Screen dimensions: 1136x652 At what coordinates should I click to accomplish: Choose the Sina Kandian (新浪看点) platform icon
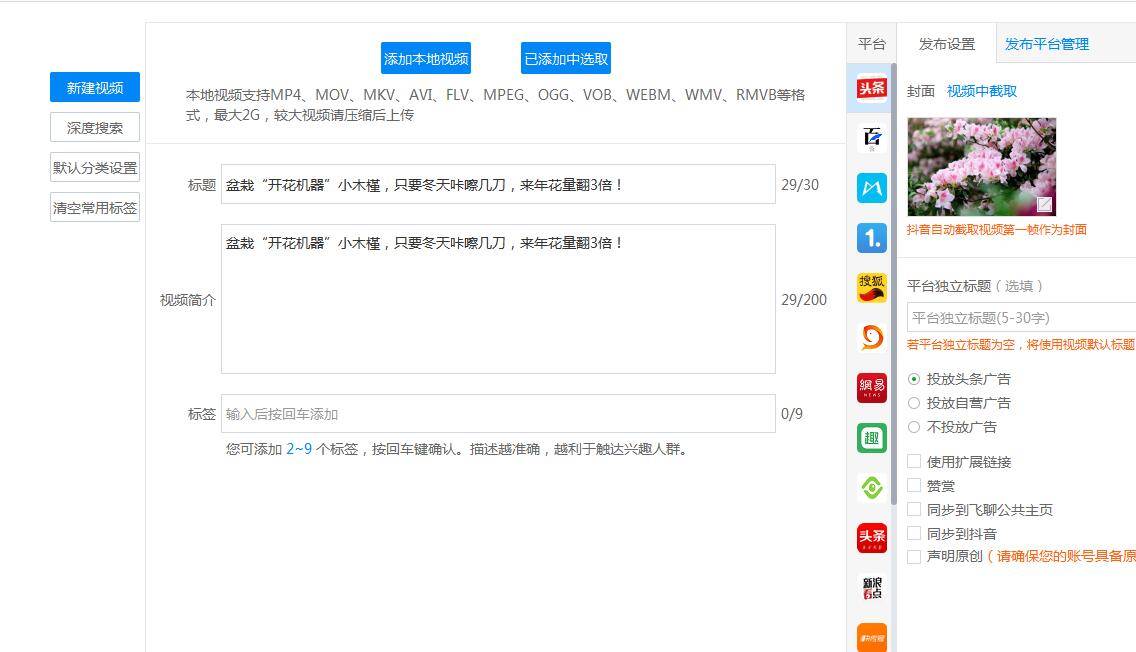[871, 588]
